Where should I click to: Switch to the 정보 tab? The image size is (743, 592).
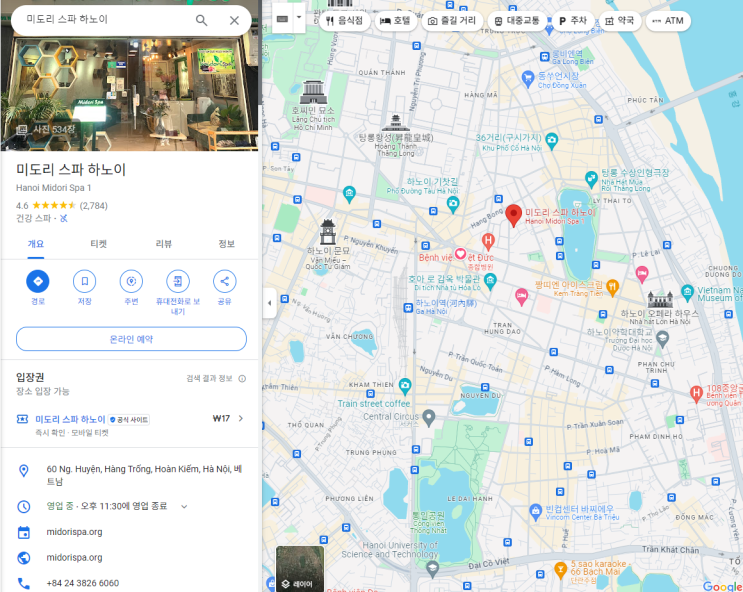point(227,244)
